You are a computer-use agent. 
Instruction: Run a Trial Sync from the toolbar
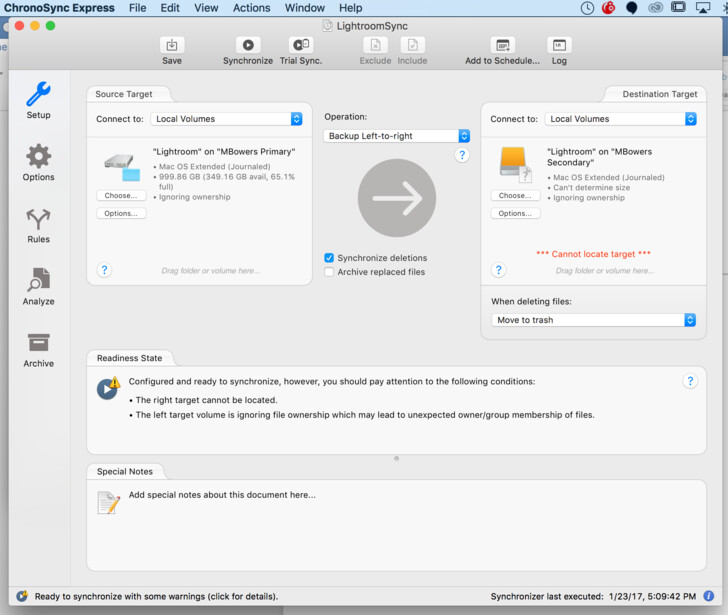pos(301,45)
